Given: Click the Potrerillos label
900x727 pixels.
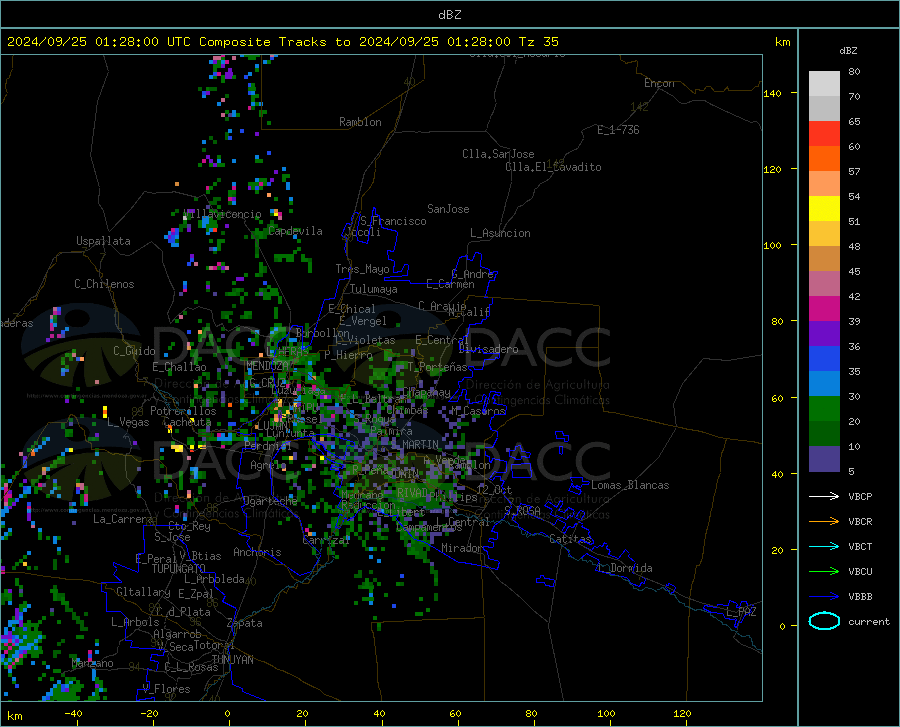Looking at the screenshot, I should tap(183, 411).
